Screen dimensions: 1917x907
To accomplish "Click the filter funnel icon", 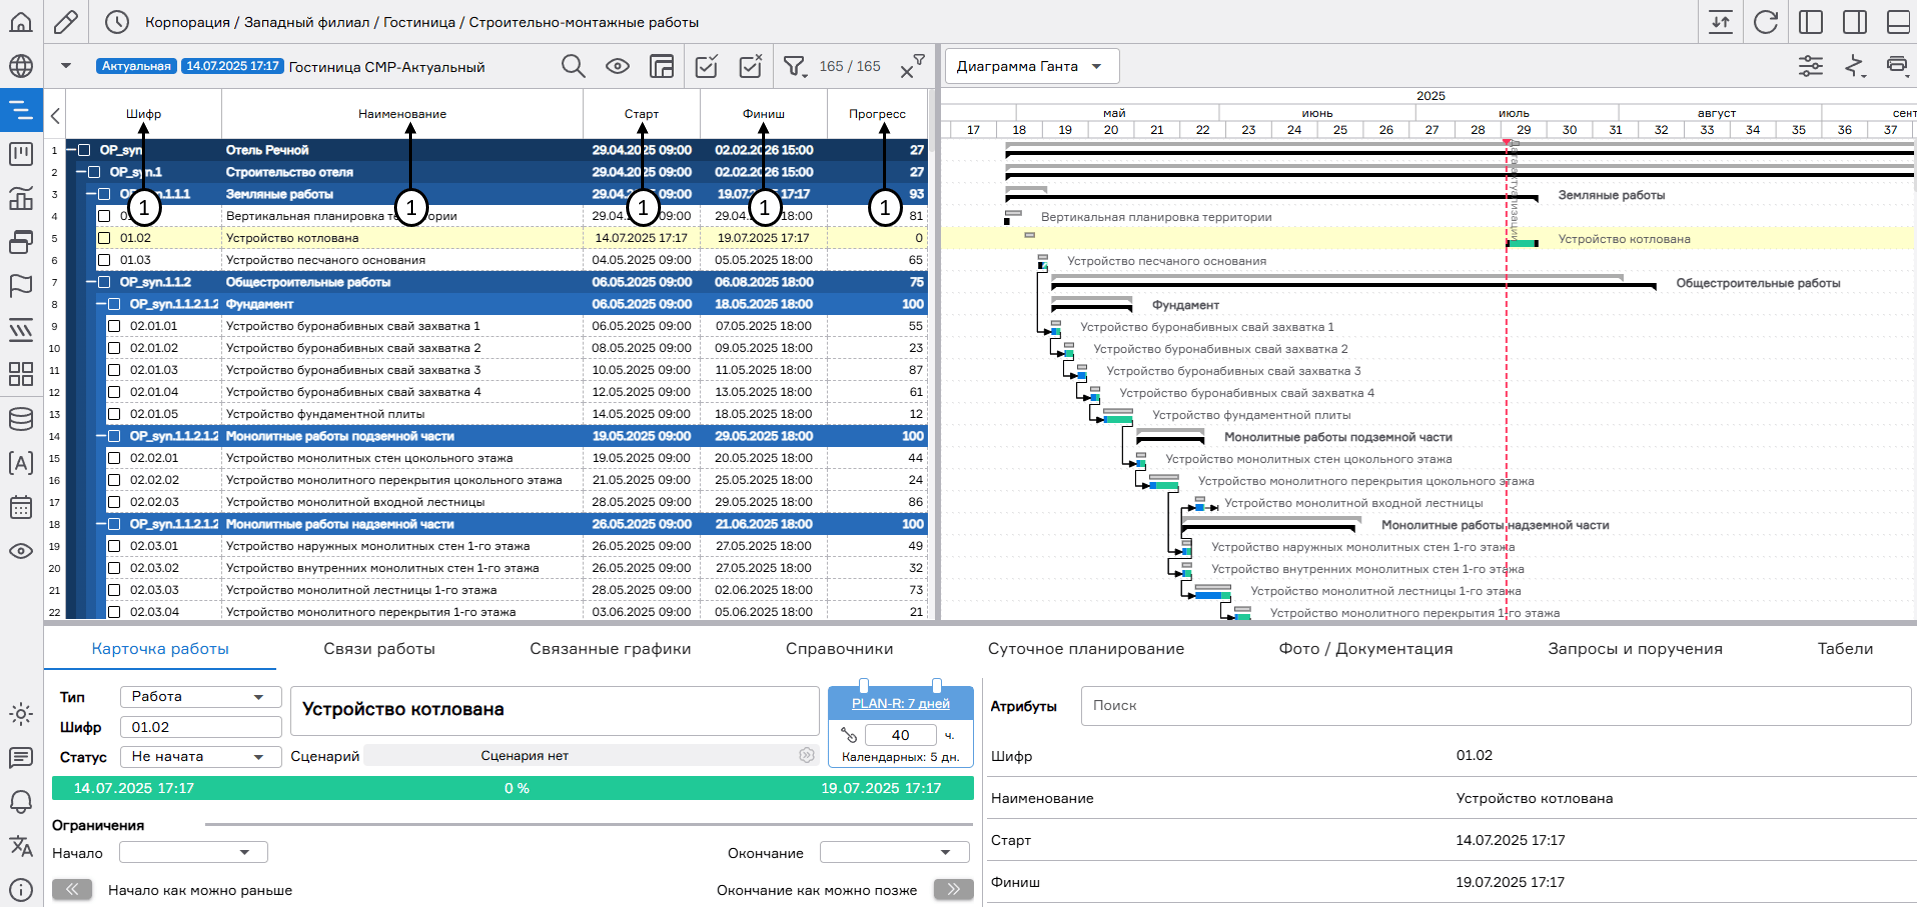I will (794, 66).
